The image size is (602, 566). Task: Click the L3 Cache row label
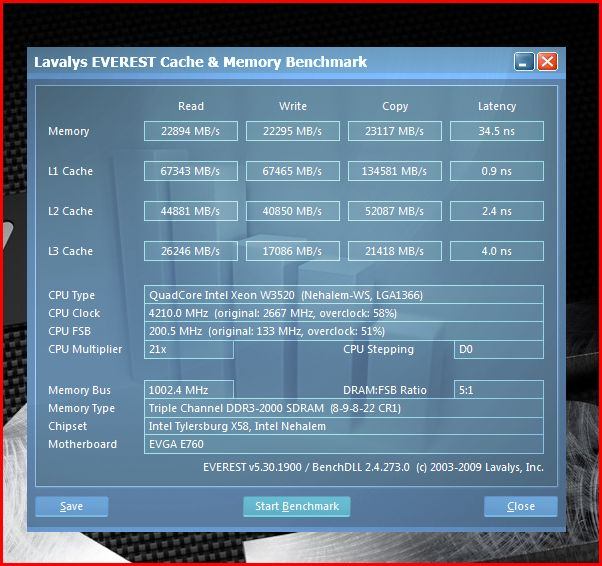70,251
